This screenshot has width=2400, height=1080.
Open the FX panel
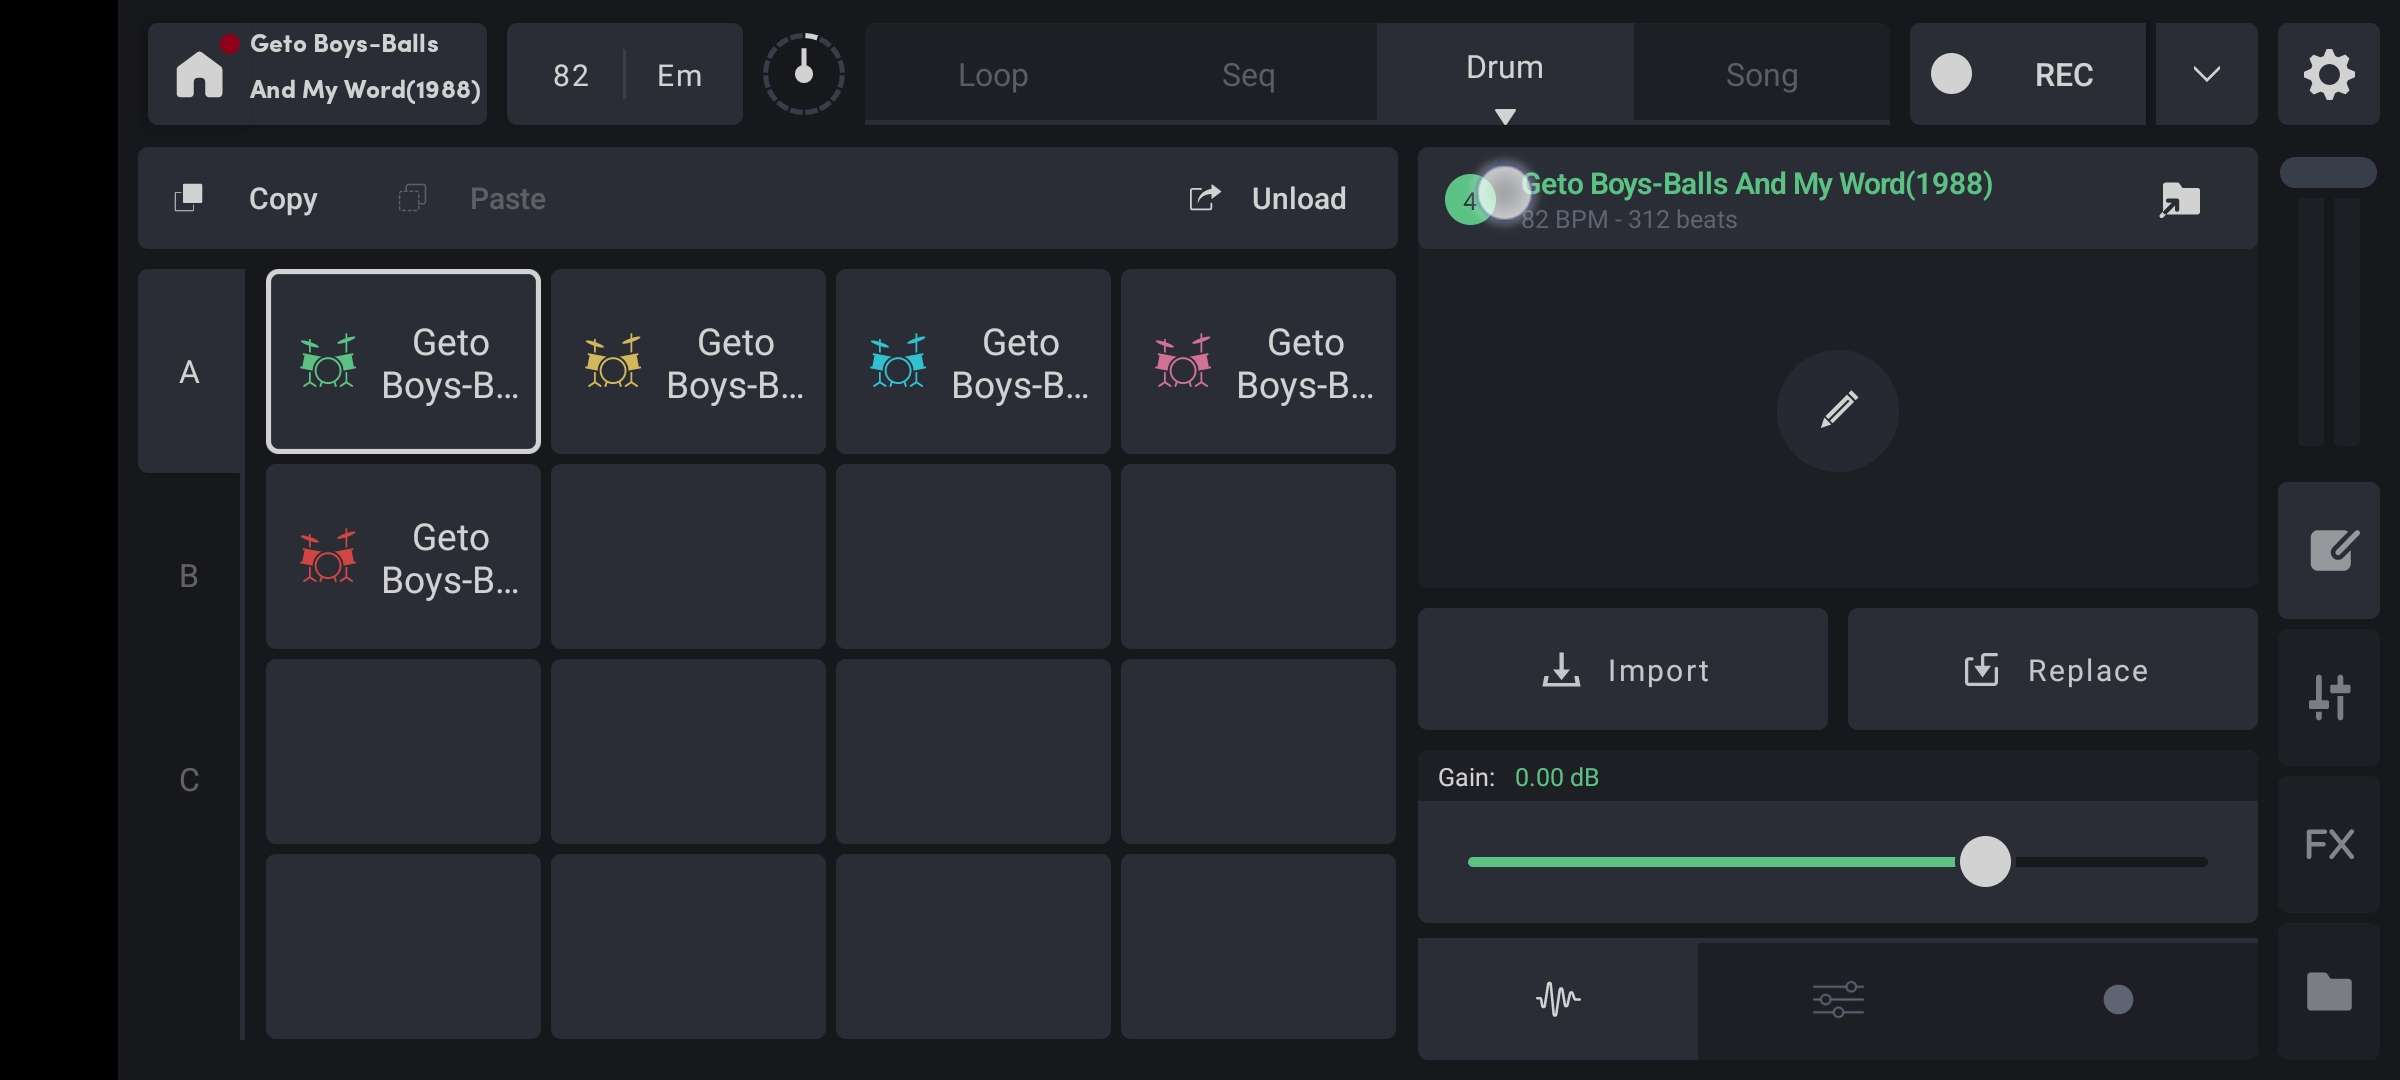click(x=2330, y=844)
